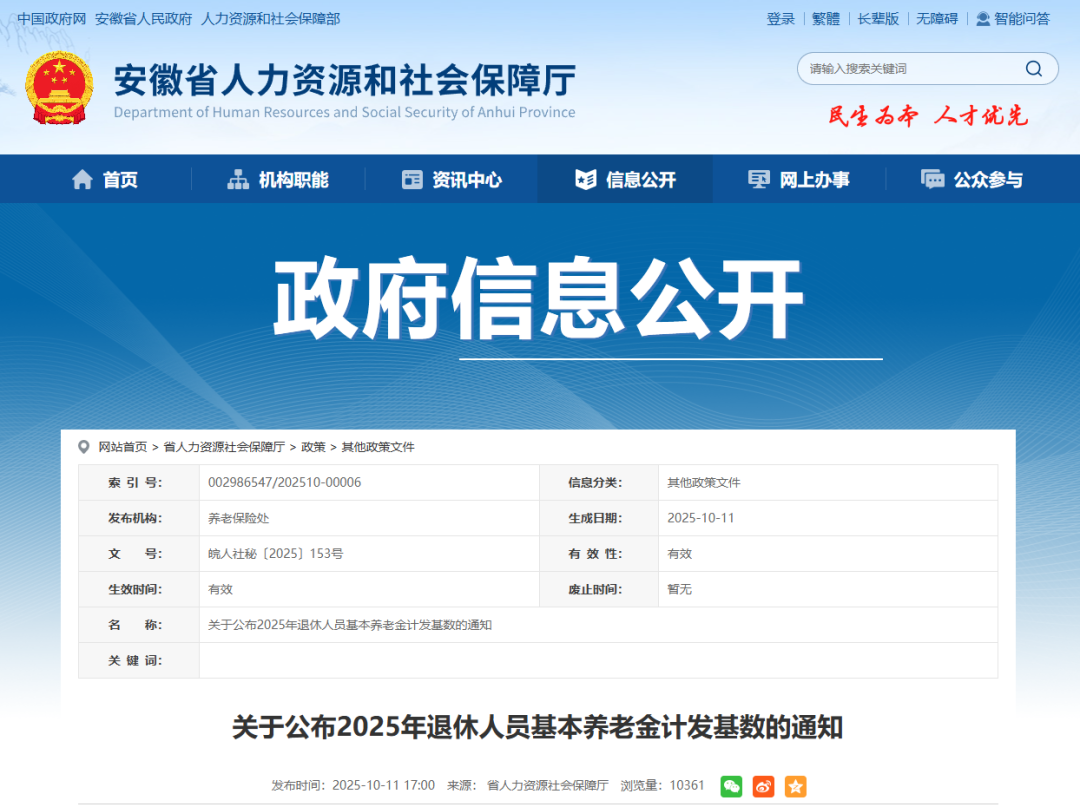Share article via WeChat icon
Screen dimensions: 1080x807
tap(732, 786)
